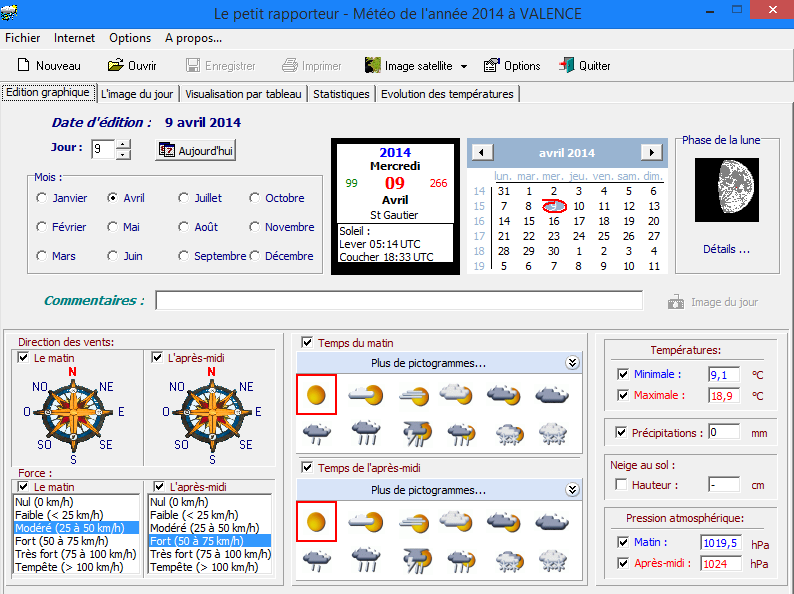Click the morning wind compass rose
This screenshot has width=794, height=594.
pyautogui.click(x=73, y=413)
